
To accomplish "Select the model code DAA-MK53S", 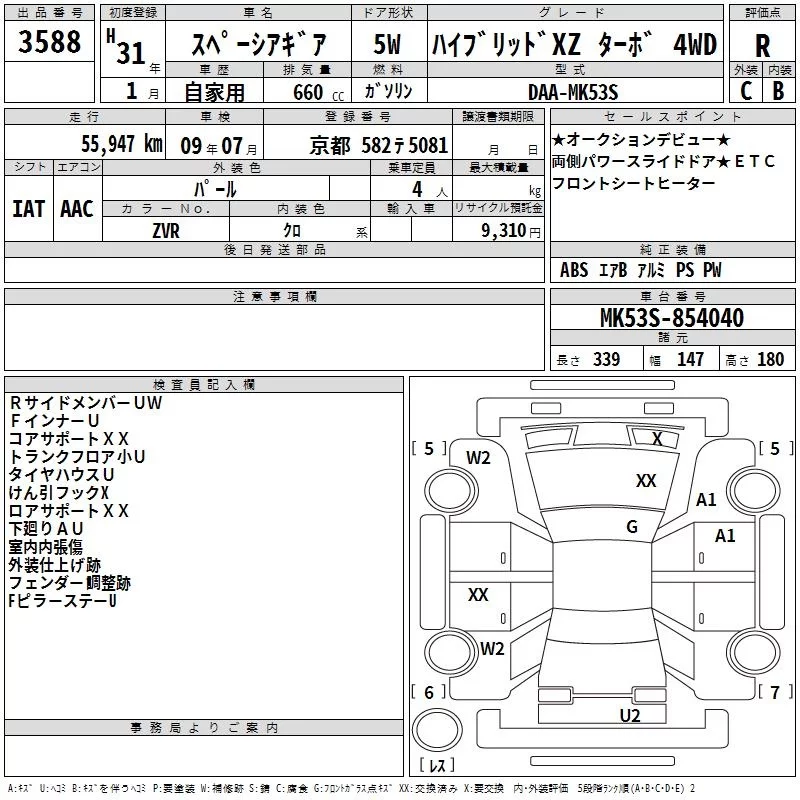I will [573, 92].
